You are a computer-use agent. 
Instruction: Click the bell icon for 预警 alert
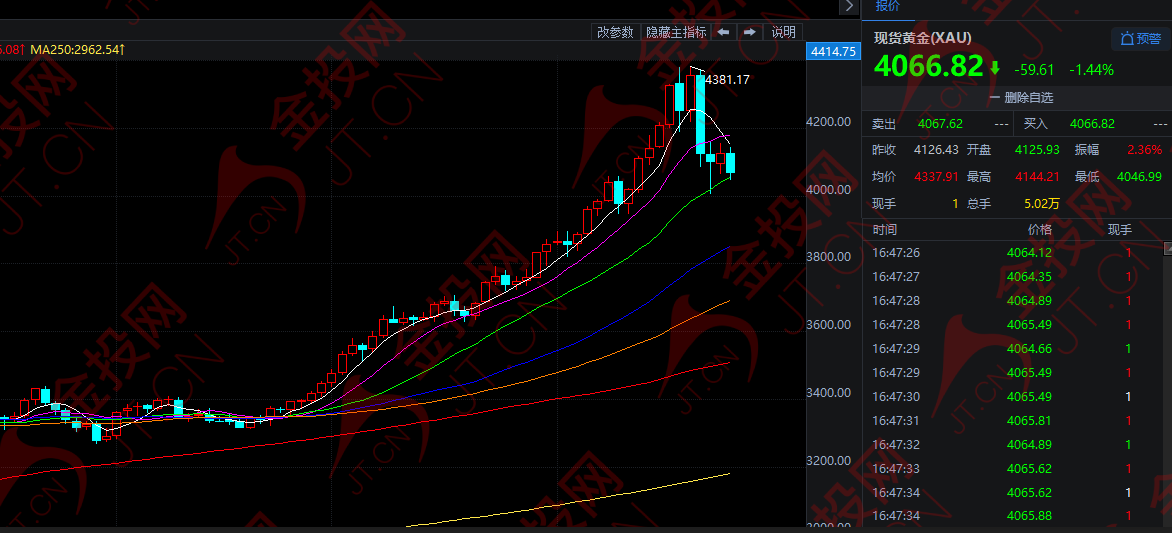(x=1127, y=39)
